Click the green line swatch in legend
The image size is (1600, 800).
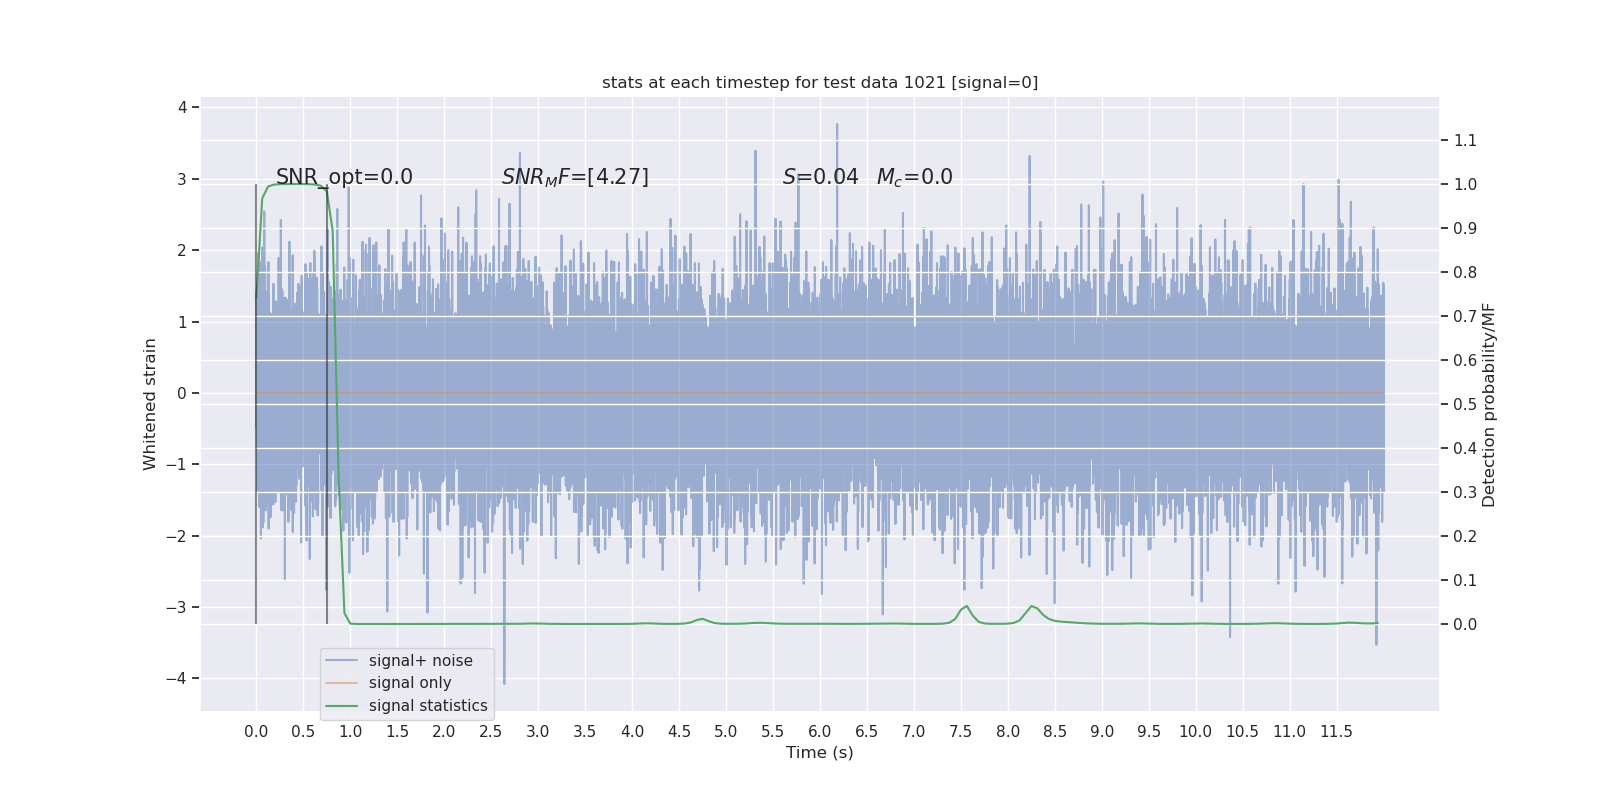point(341,706)
